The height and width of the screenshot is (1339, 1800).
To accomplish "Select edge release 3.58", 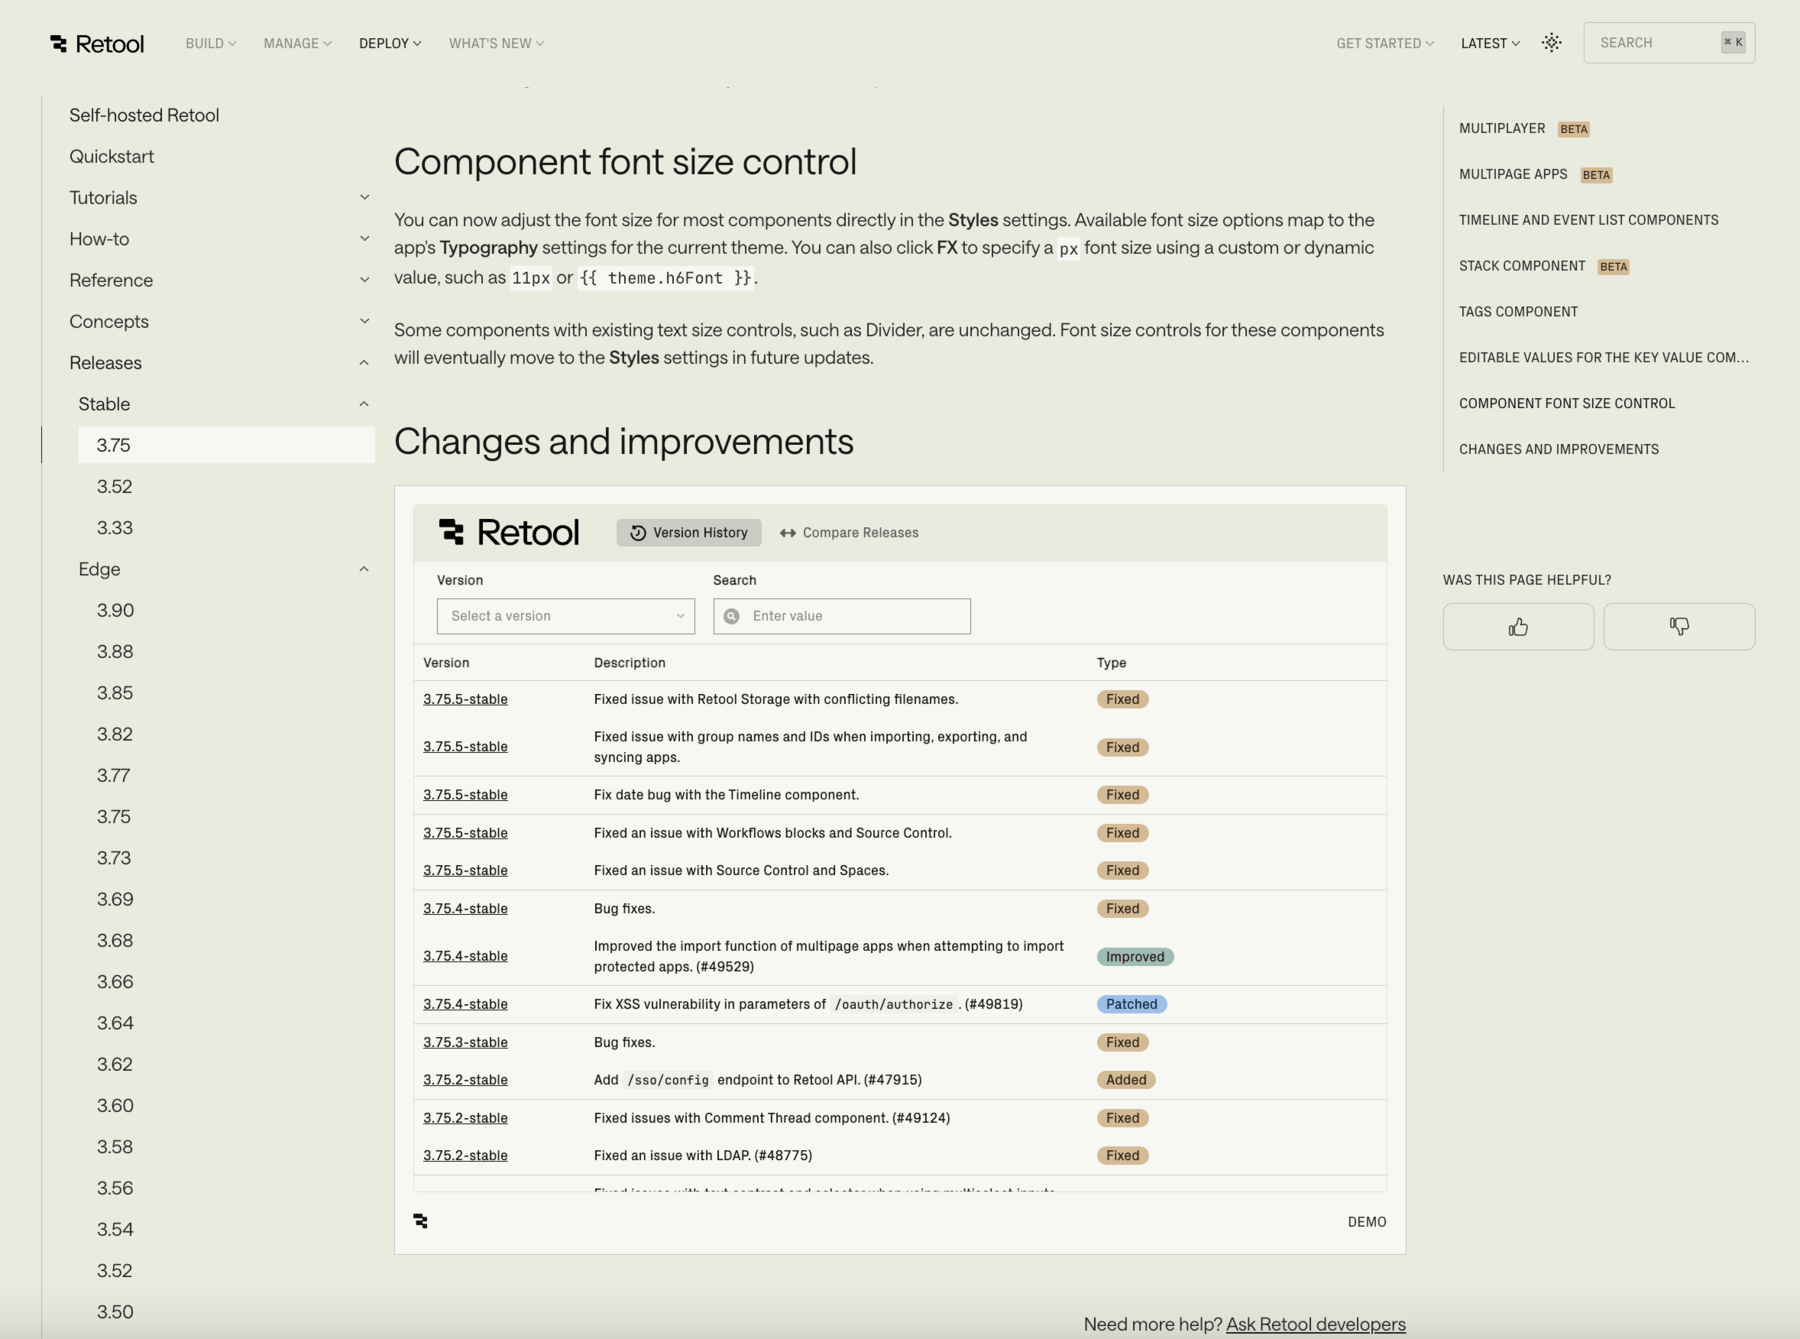I will [115, 1147].
